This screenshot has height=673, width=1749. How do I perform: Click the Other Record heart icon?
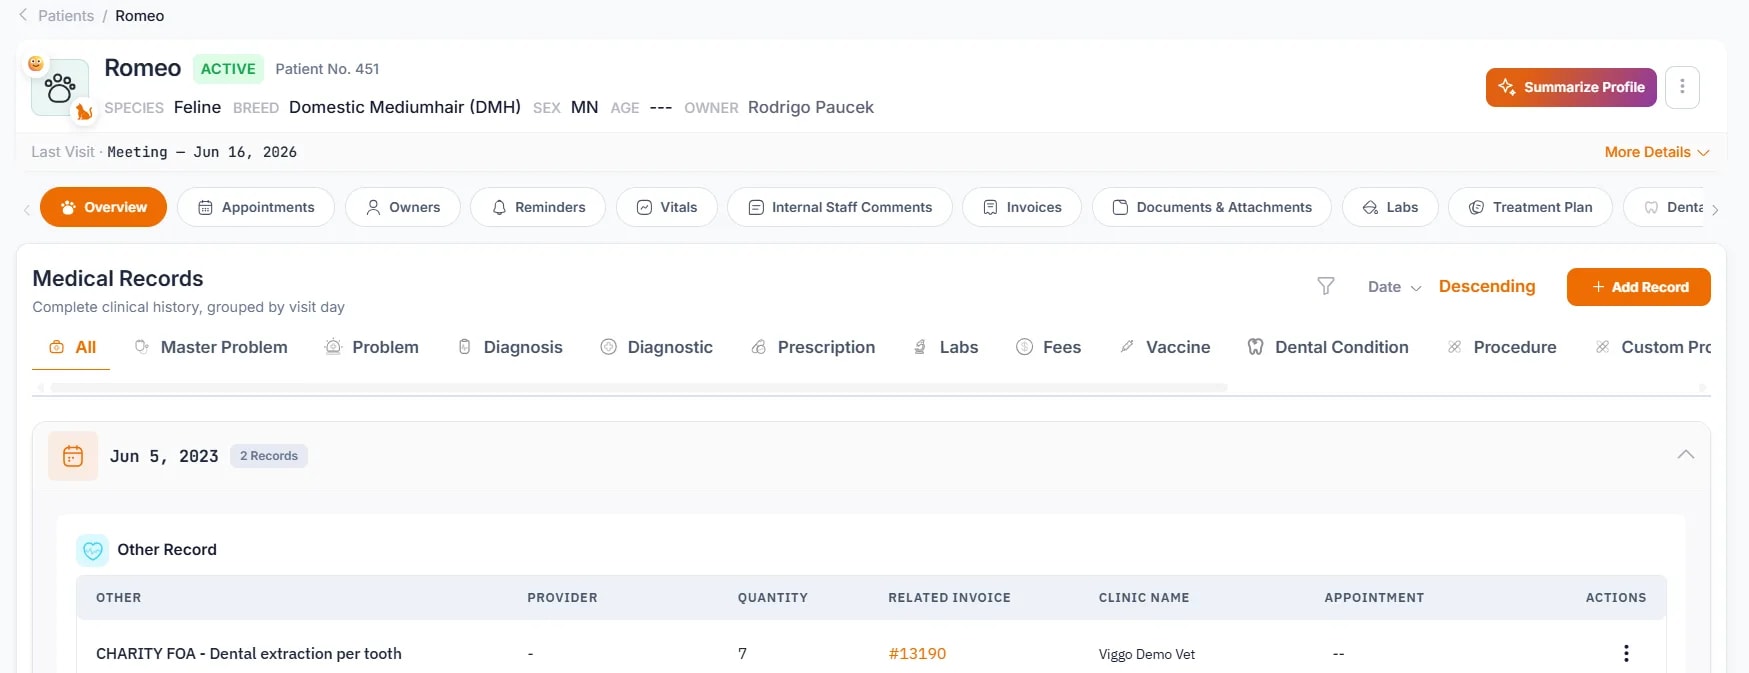pos(93,550)
